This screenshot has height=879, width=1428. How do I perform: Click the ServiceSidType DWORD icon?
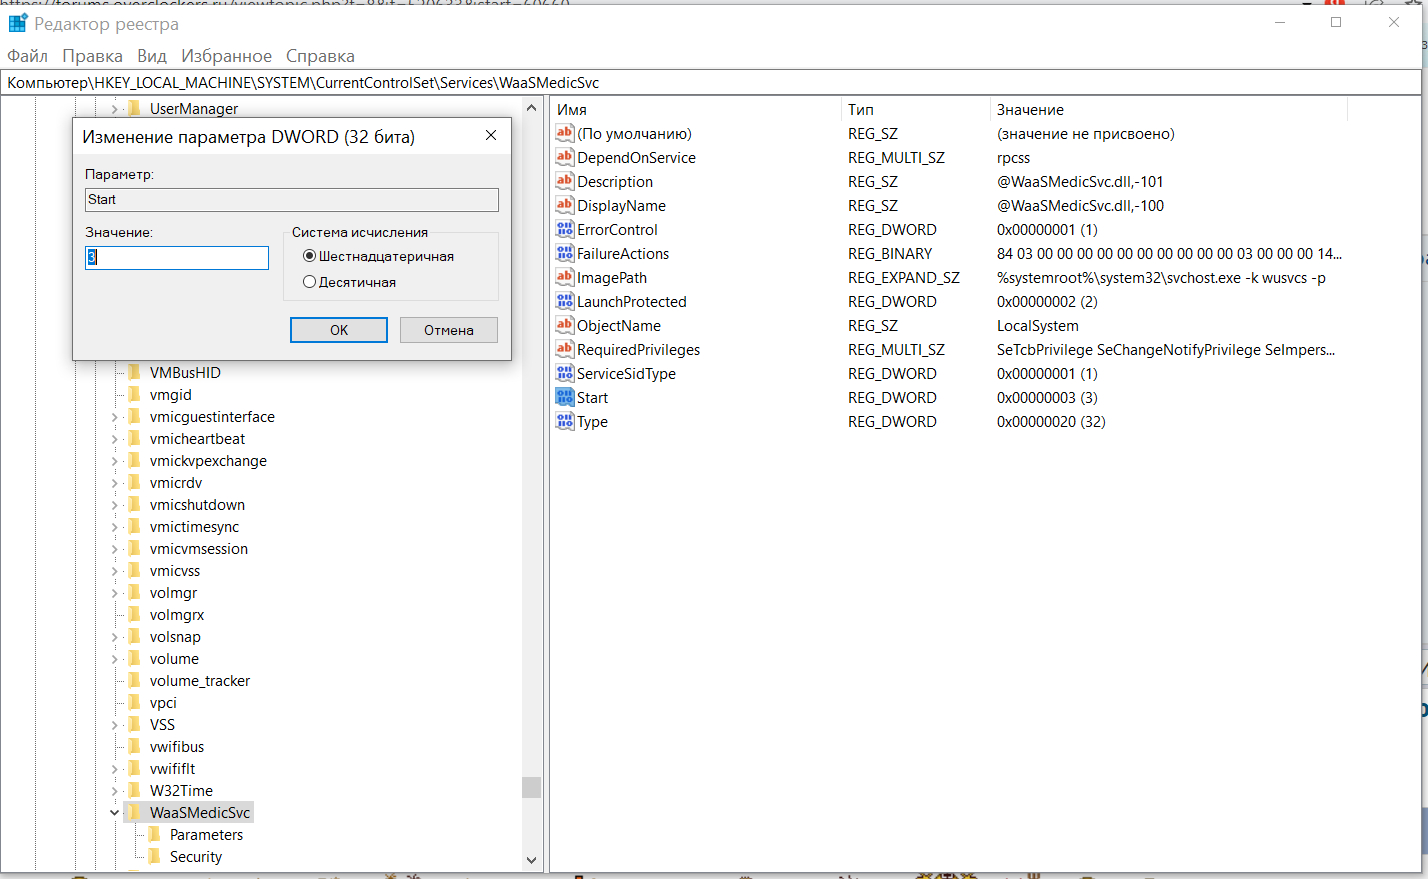[x=565, y=373]
